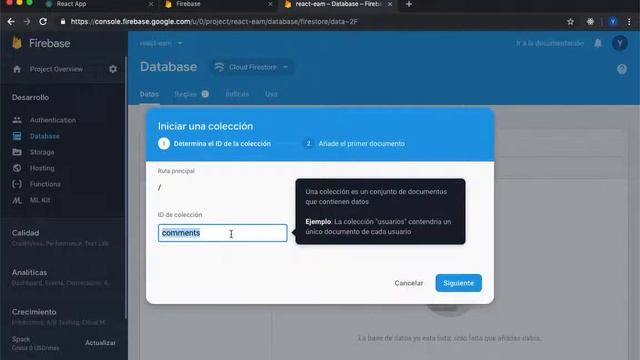Open project settings gear

pos(113,69)
